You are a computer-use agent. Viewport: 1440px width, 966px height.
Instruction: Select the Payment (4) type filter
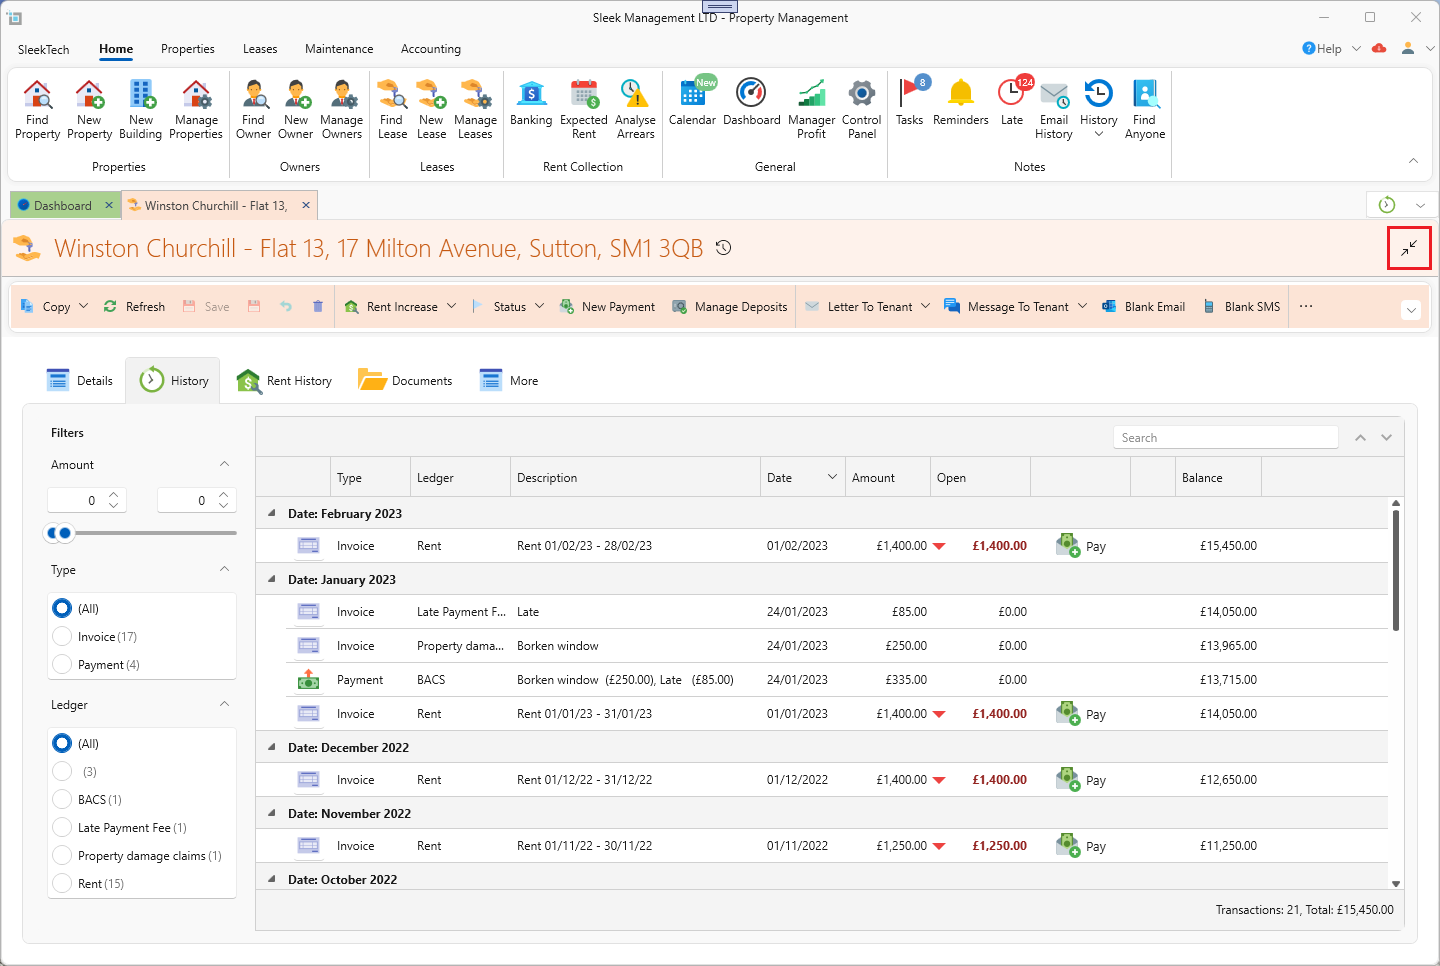62,665
